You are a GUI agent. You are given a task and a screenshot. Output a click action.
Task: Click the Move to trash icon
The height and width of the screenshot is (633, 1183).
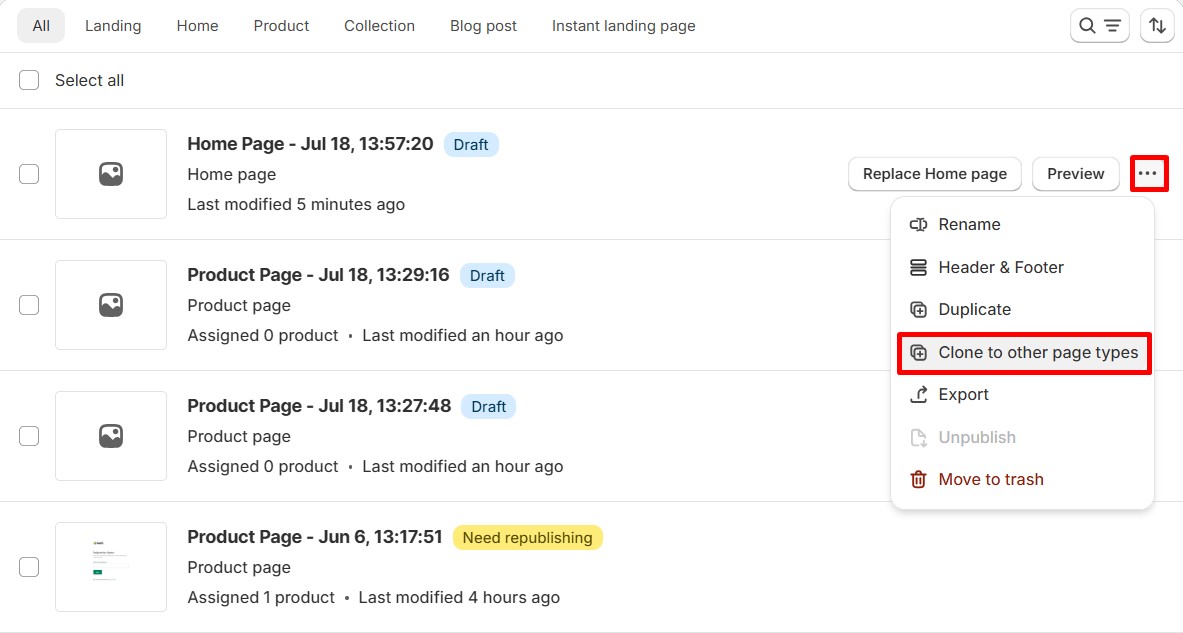pos(918,480)
